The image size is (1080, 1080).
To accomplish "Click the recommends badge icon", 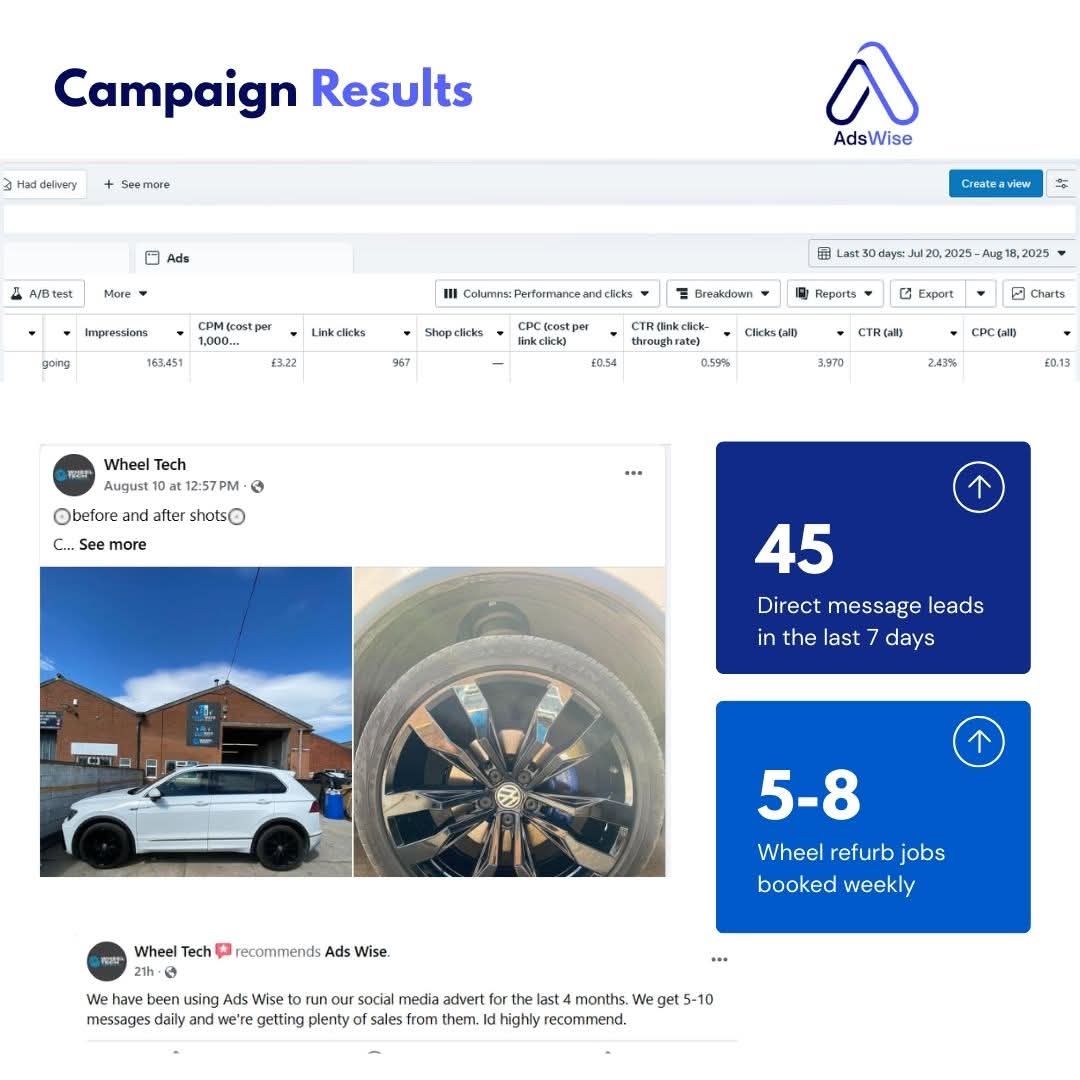I will click(223, 951).
